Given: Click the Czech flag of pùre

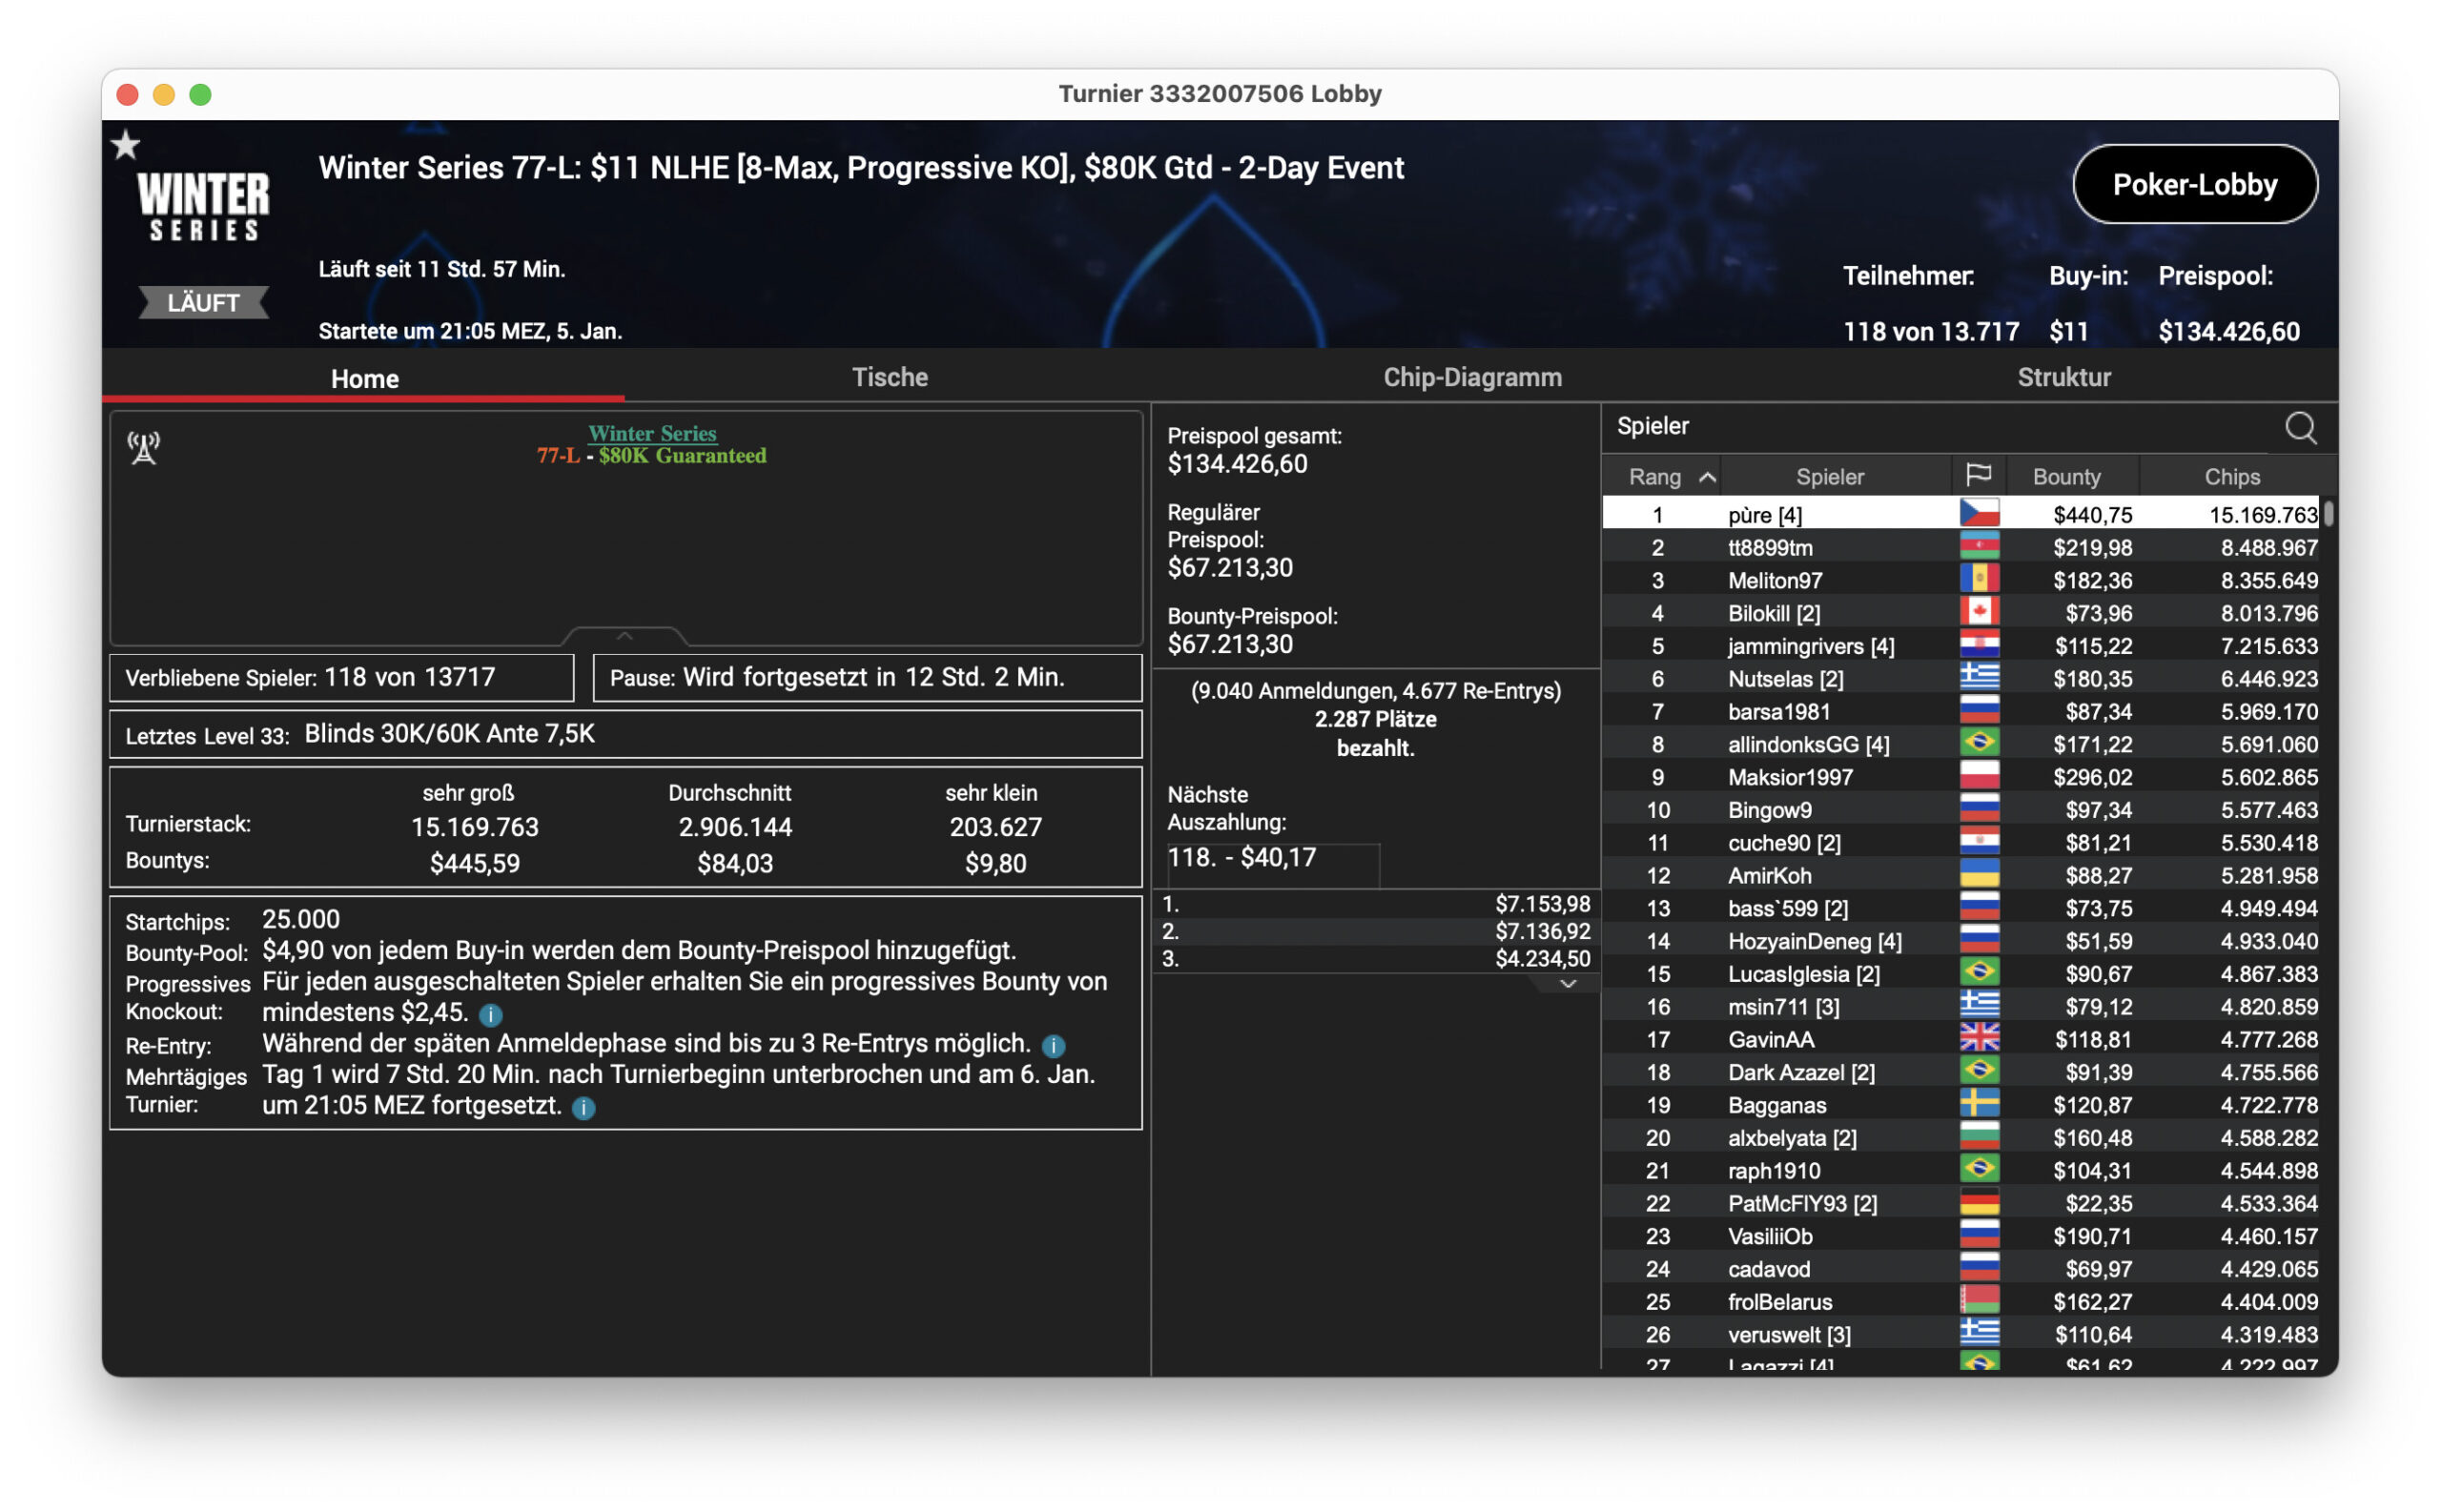Looking at the screenshot, I should (x=1979, y=514).
